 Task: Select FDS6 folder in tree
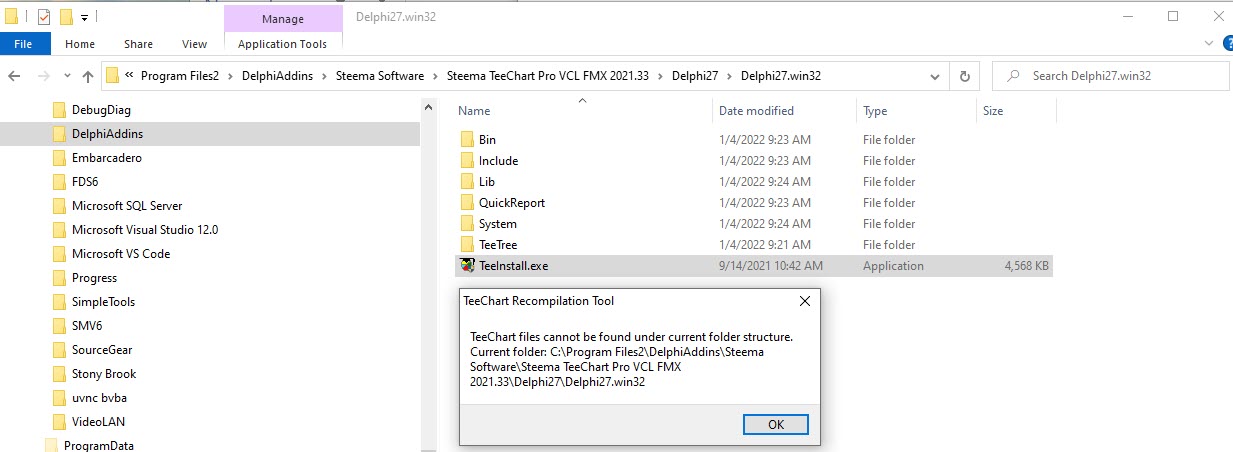coord(85,182)
